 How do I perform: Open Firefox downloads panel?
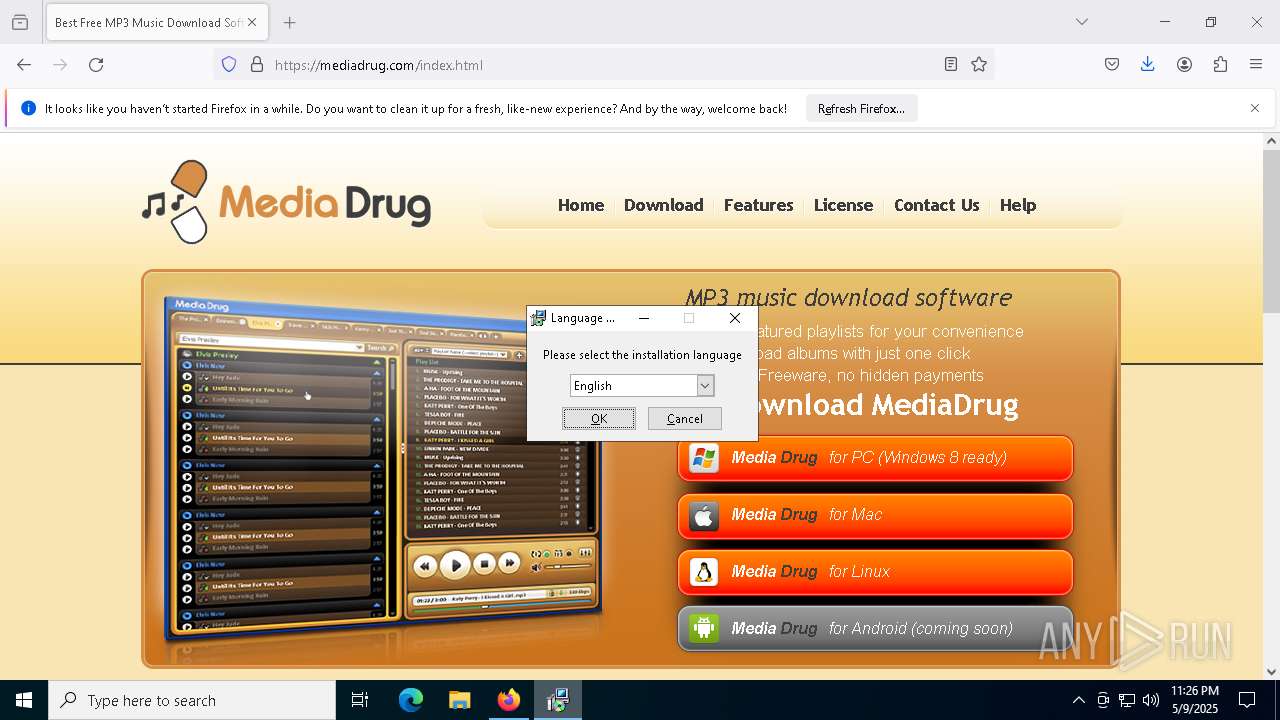(1148, 65)
